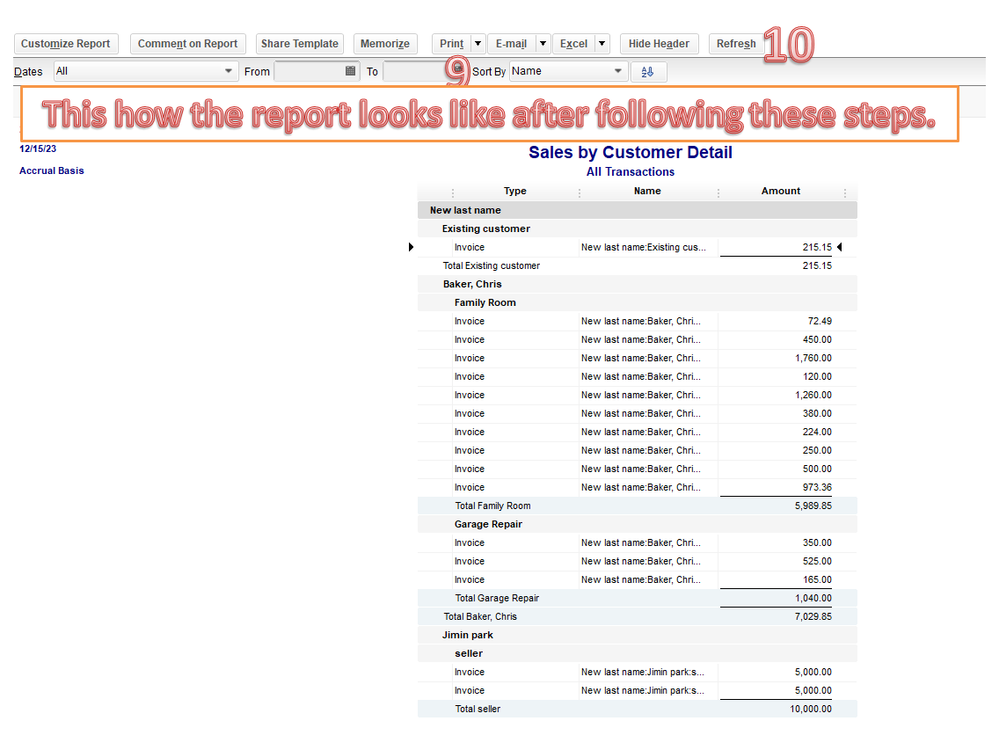Click Share Template button
Viewport: 999px width, 749px height.
coord(299,44)
